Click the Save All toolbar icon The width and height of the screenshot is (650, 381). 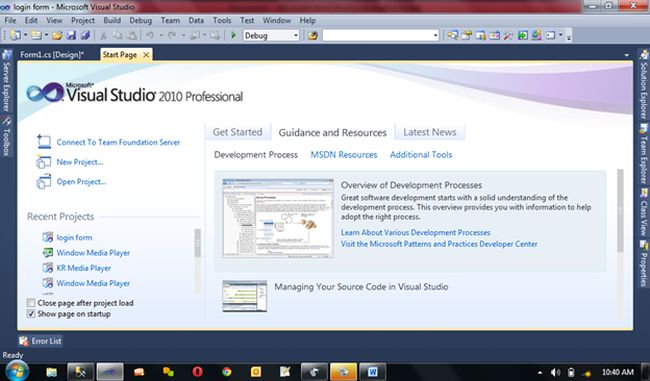pyautogui.click(x=85, y=36)
